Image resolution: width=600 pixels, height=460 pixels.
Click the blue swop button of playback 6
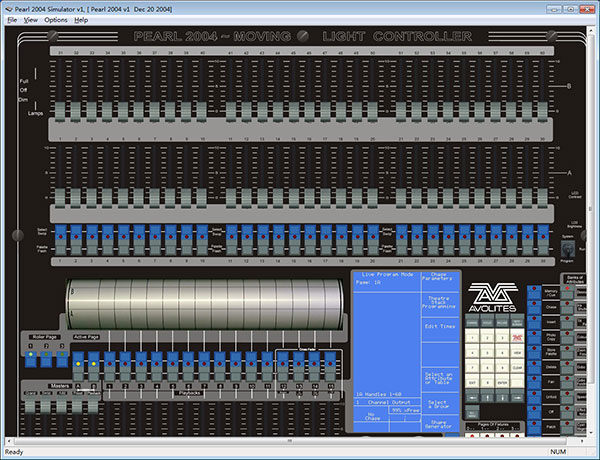coord(188,360)
